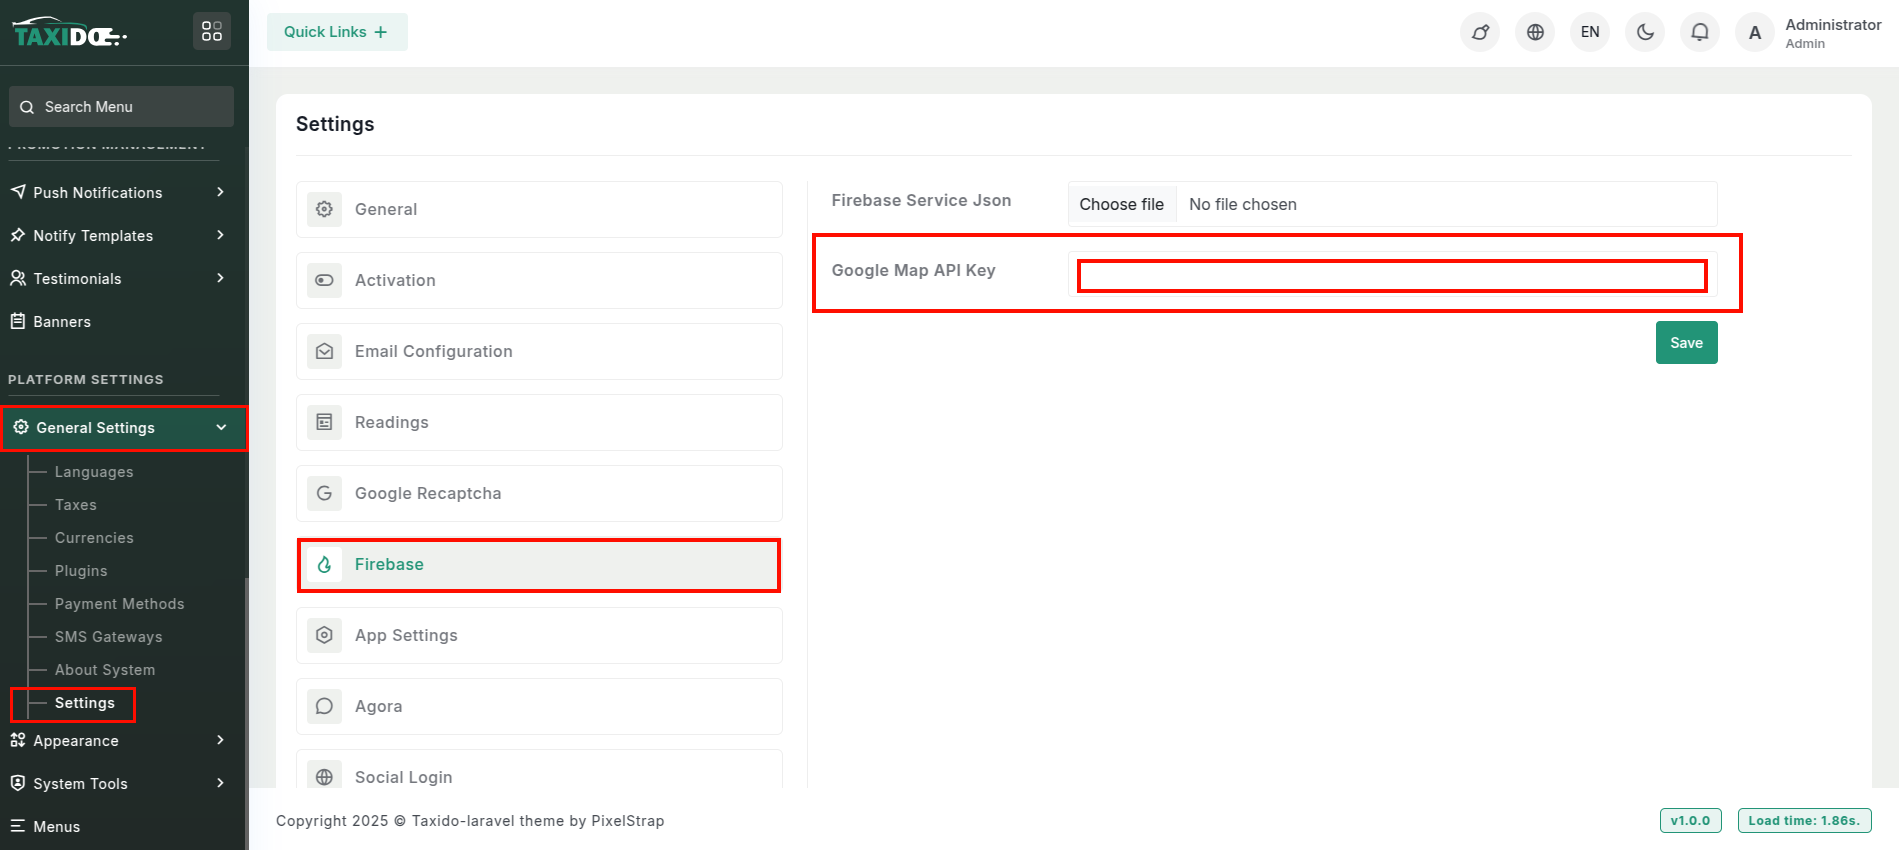Open the EN language selector
The width and height of the screenshot is (1899, 850).
coord(1590,32)
